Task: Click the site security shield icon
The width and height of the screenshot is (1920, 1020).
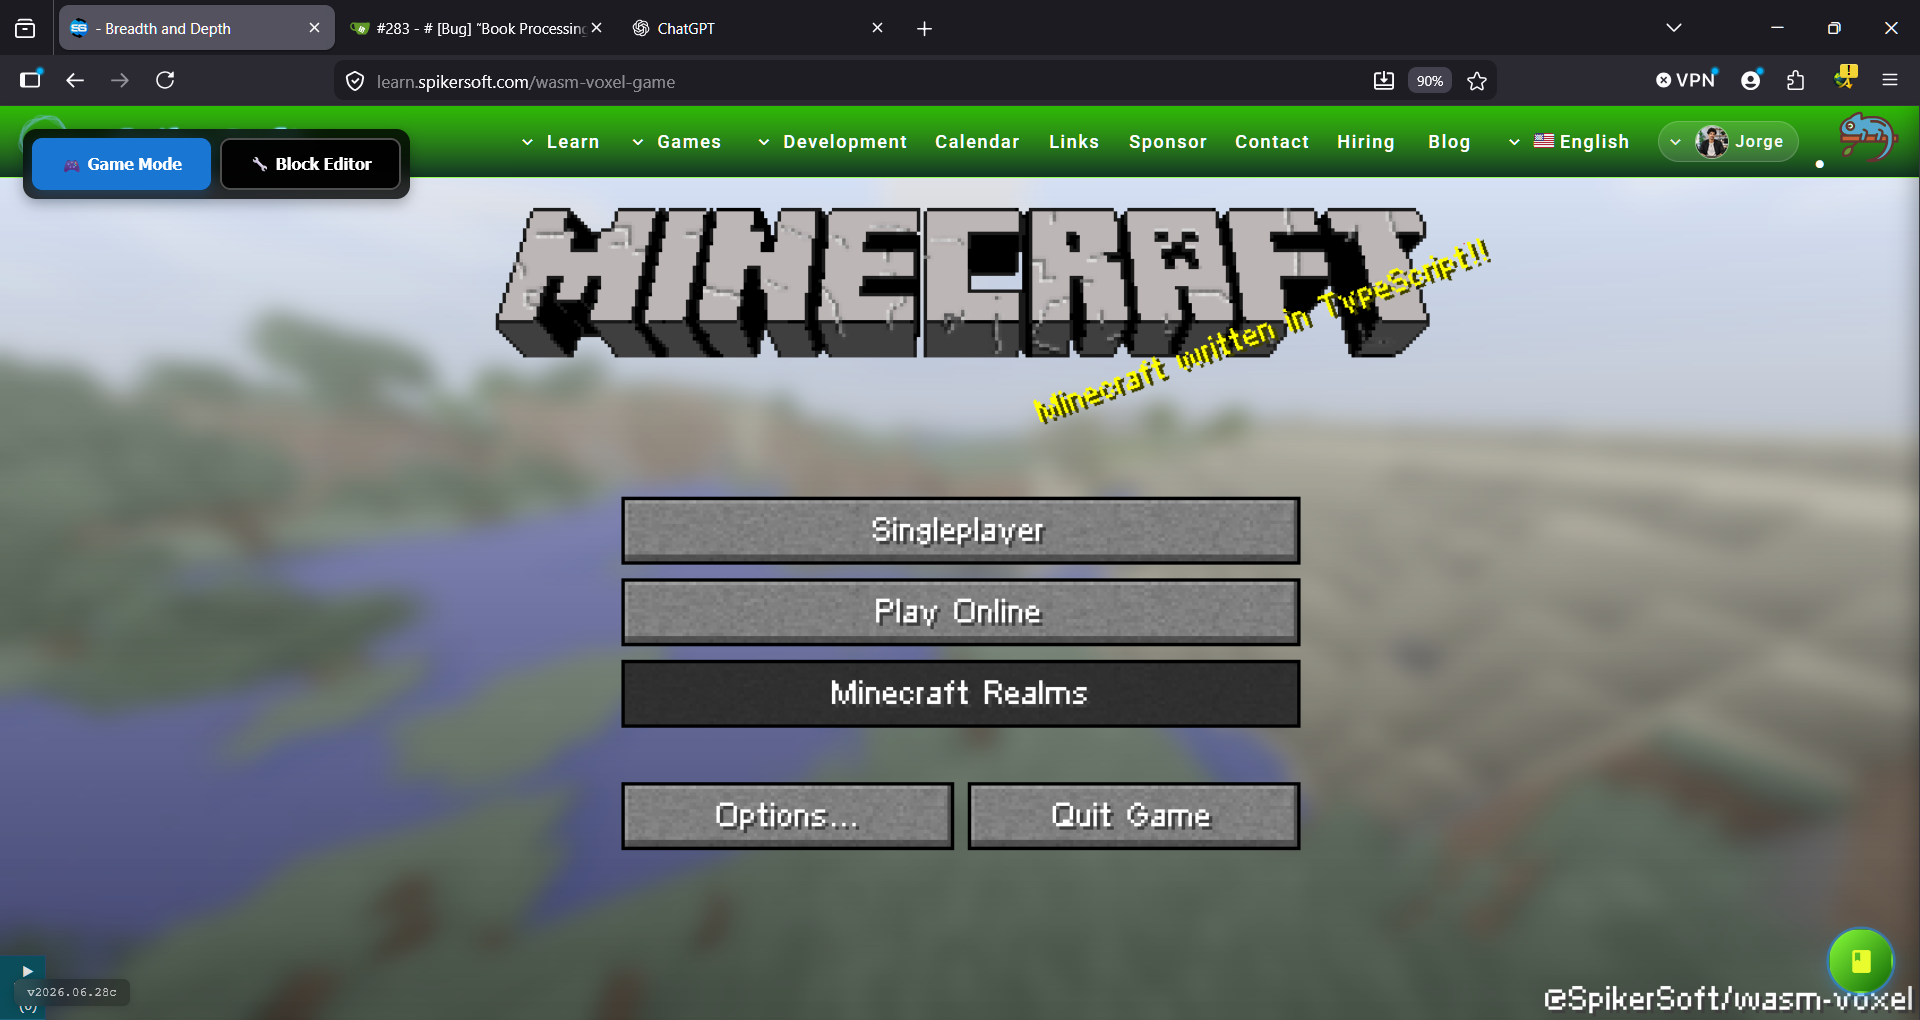Action: 355,81
